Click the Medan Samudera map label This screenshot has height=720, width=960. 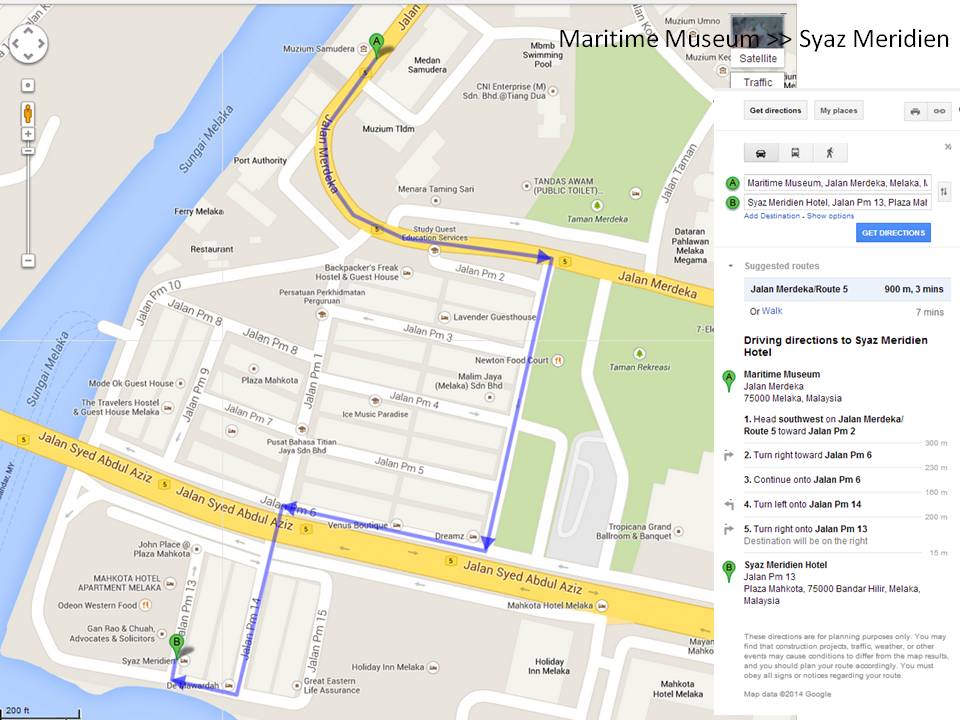[x=427, y=65]
